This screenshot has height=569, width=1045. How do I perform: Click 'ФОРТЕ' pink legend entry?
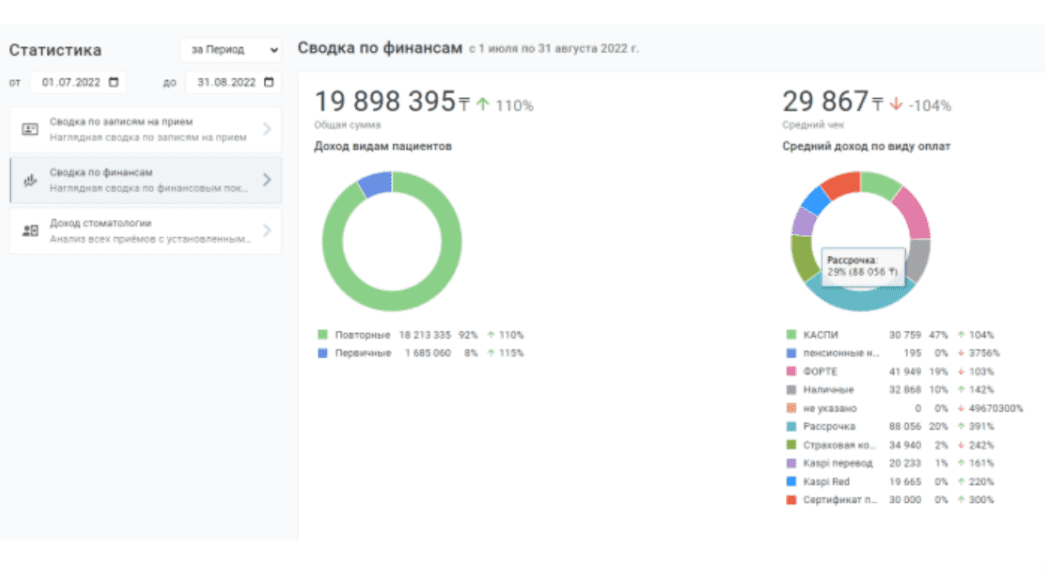click(821, 371)
